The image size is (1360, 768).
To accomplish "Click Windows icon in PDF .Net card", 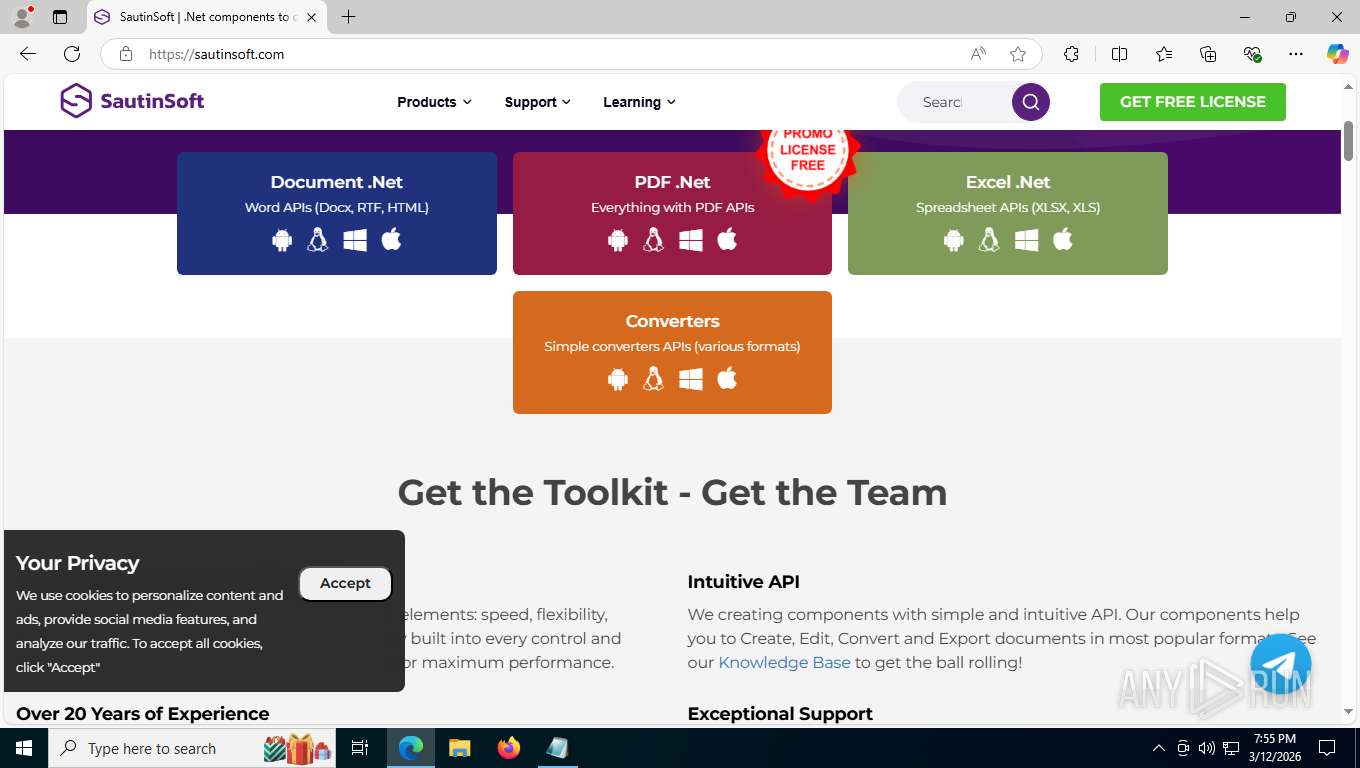I will tap(691, 240).
